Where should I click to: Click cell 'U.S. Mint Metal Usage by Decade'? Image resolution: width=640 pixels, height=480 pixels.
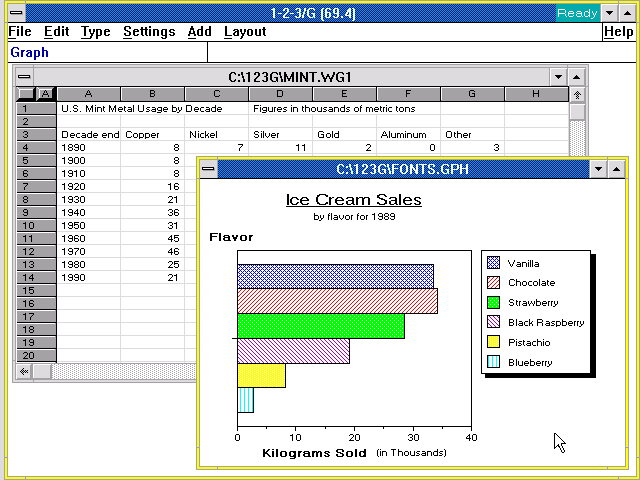pyautogui.click(x=142, y=109)
